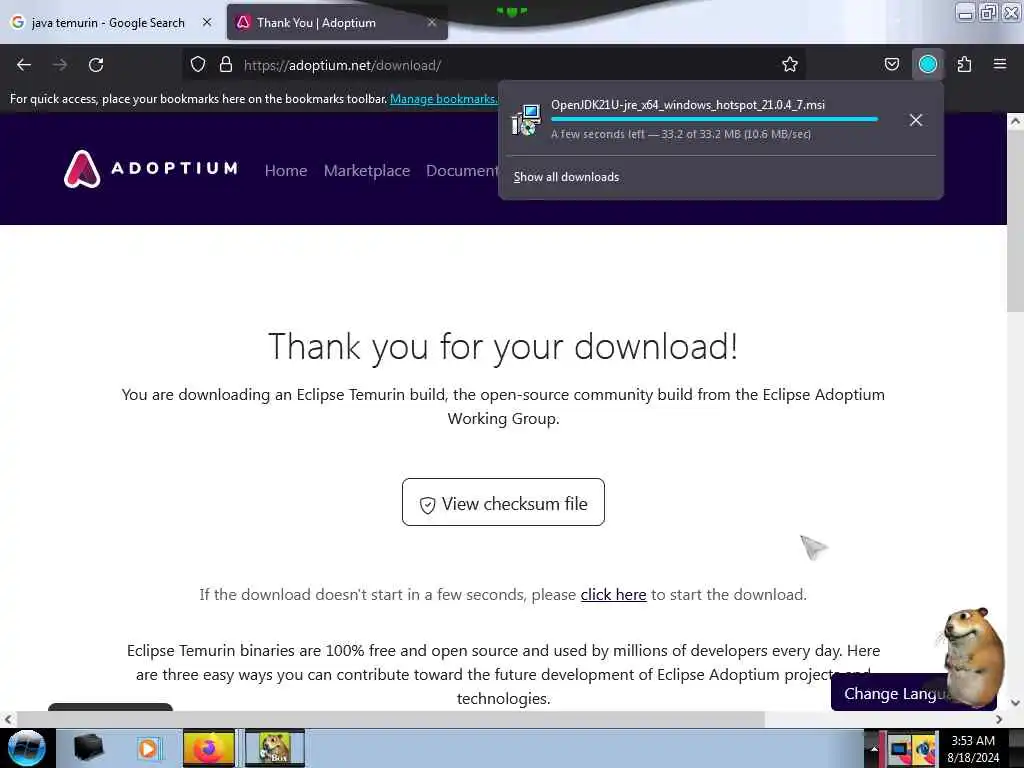Click the Thank you for your download heading
This screenshot has width=1024, height=768.
point(504,346)
